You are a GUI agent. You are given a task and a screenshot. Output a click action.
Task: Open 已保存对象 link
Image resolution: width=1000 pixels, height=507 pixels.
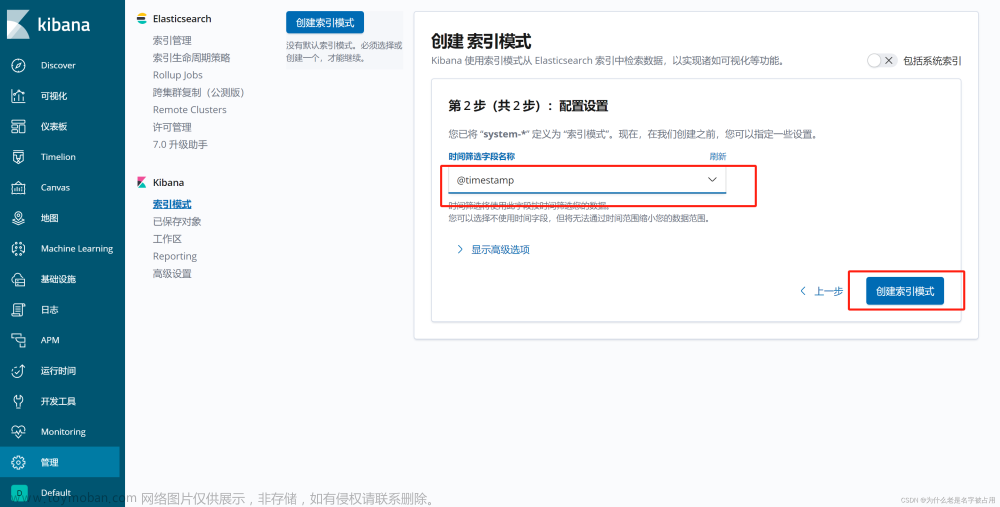pos(177,221)
